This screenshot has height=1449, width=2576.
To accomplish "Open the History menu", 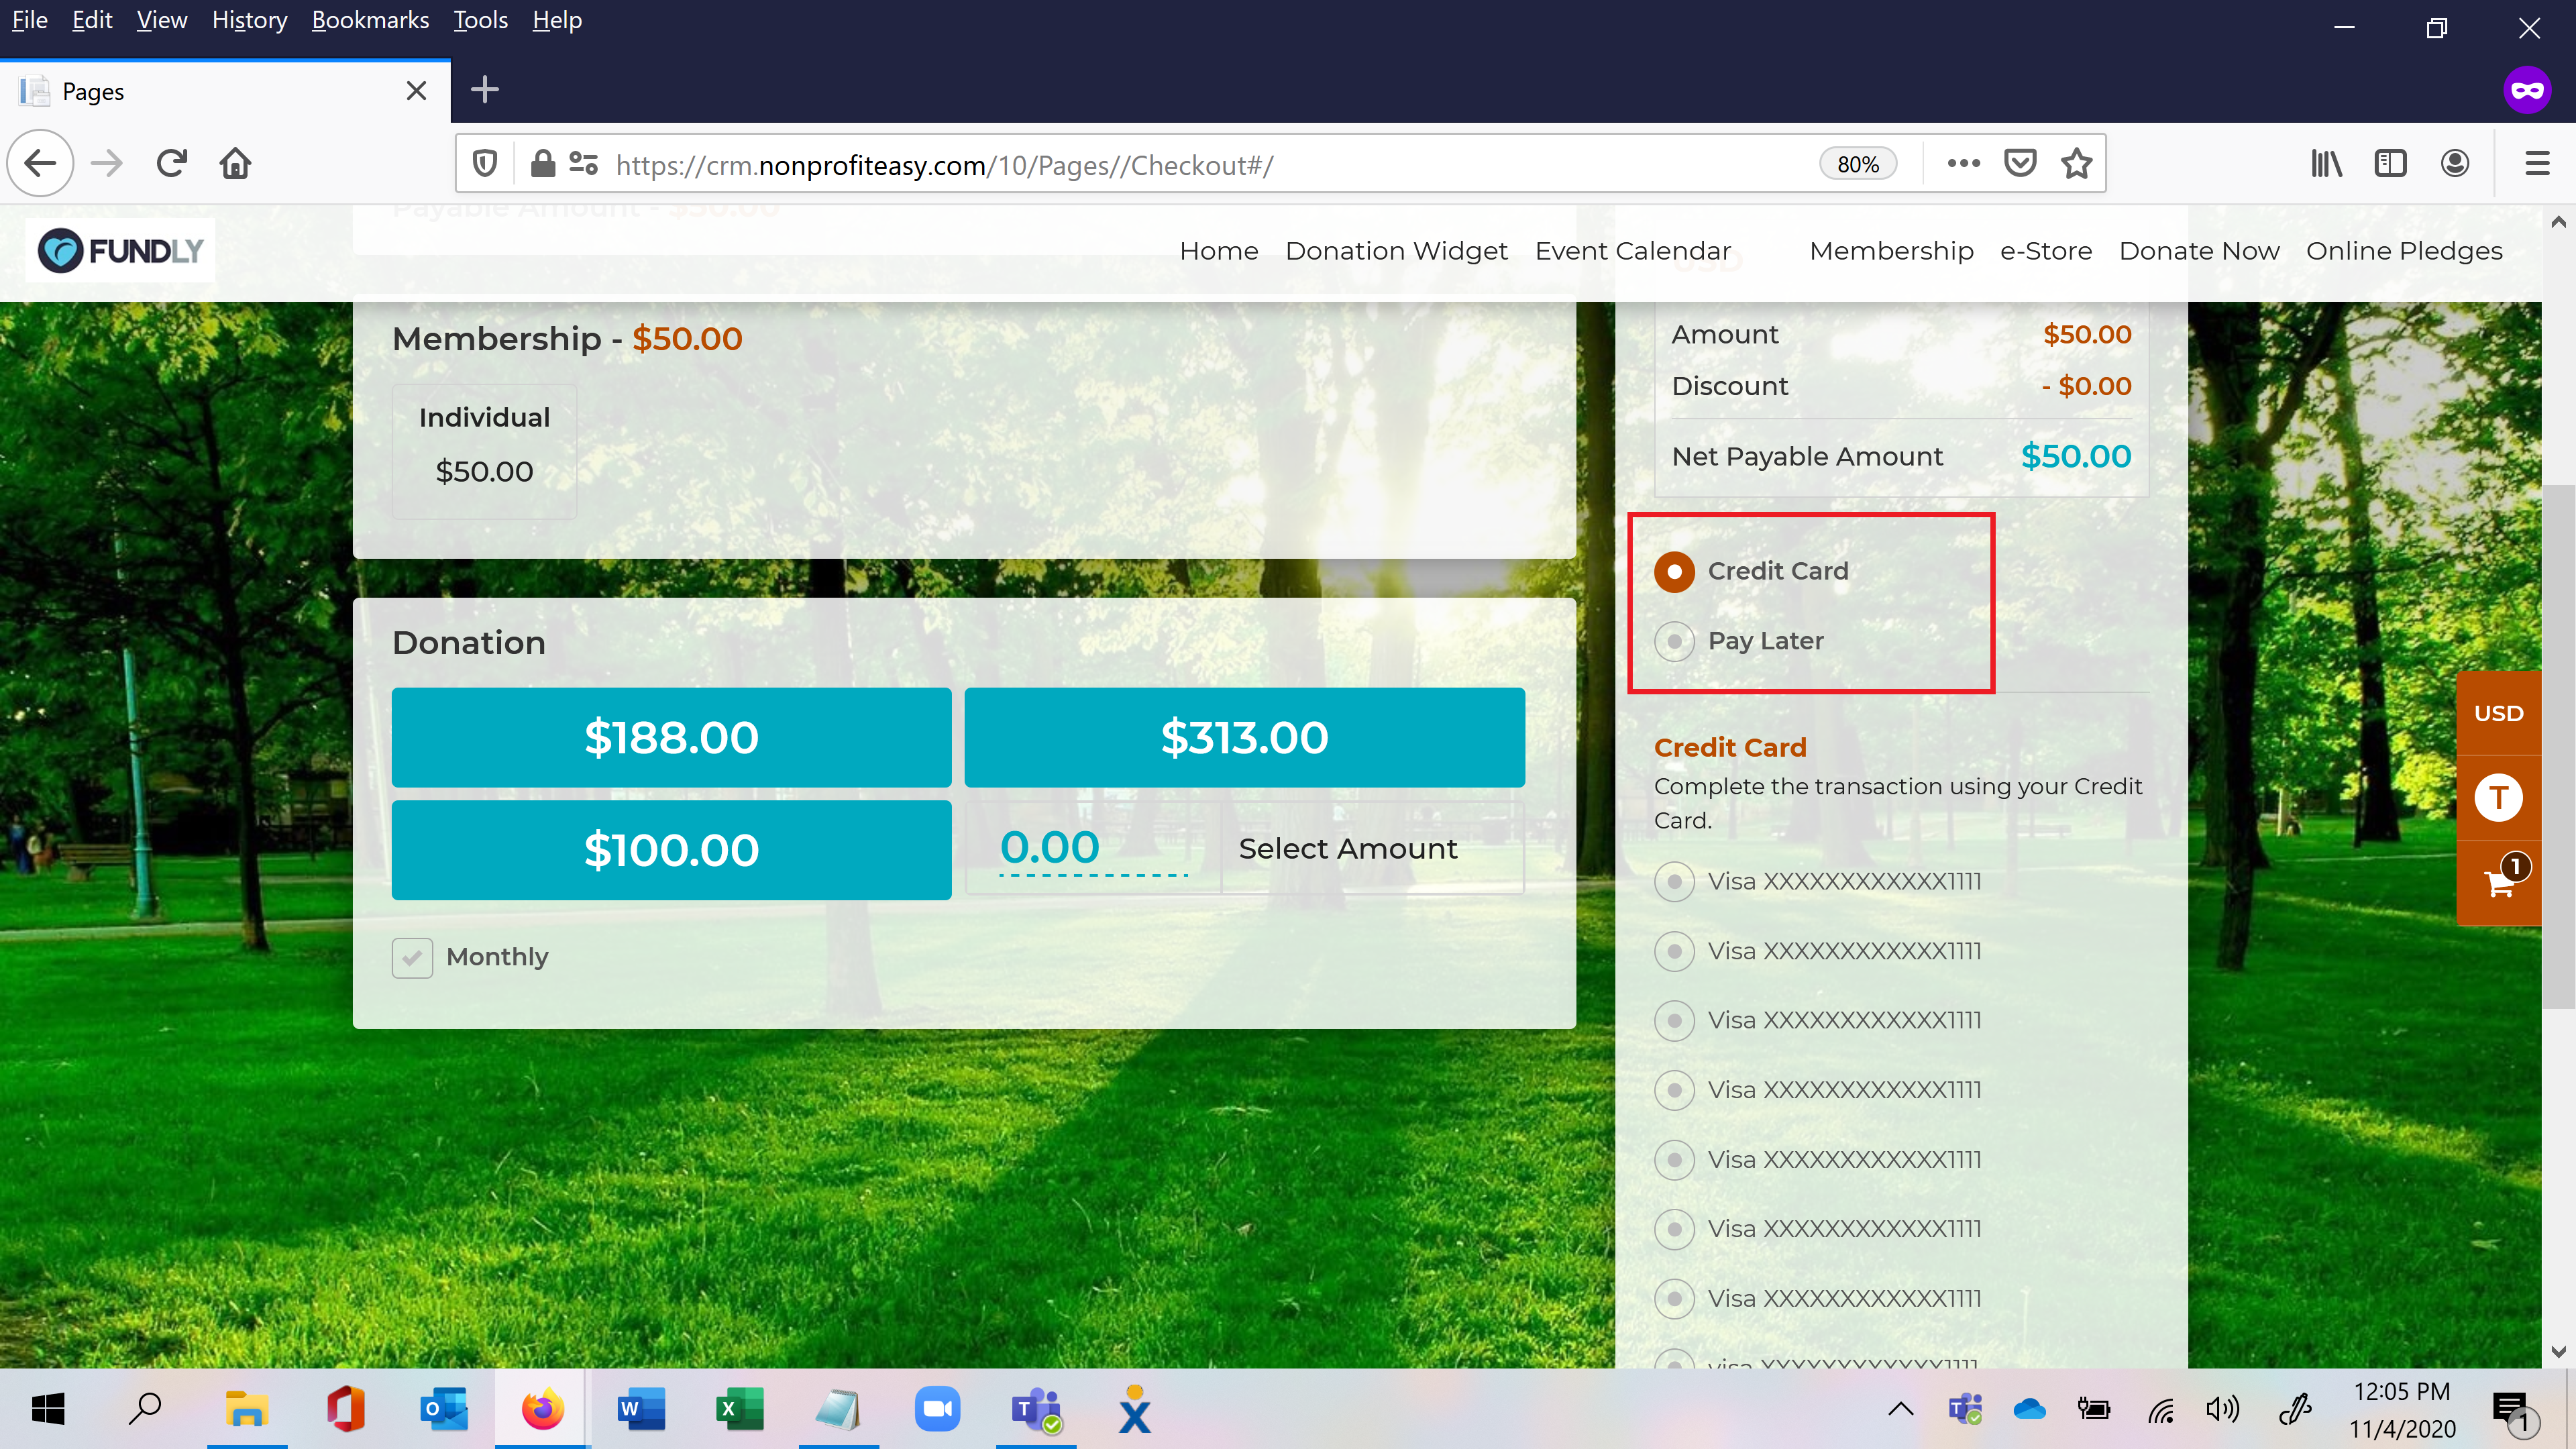I will point(249,20).
